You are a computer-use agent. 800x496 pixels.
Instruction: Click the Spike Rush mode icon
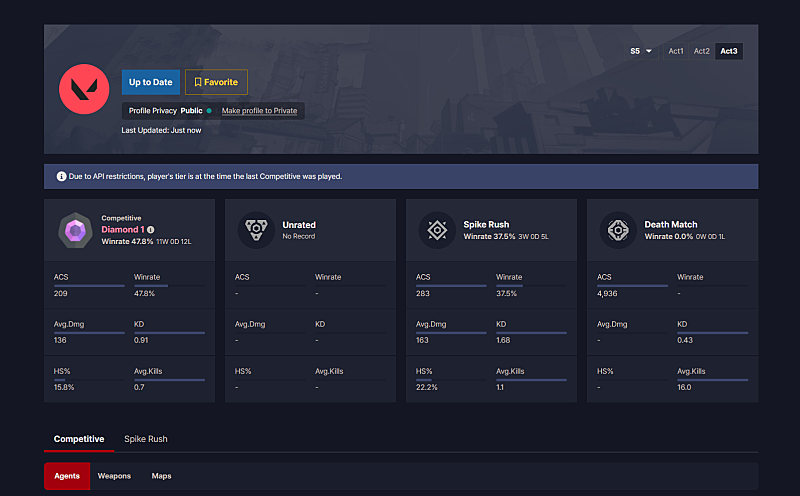[437, 230]
